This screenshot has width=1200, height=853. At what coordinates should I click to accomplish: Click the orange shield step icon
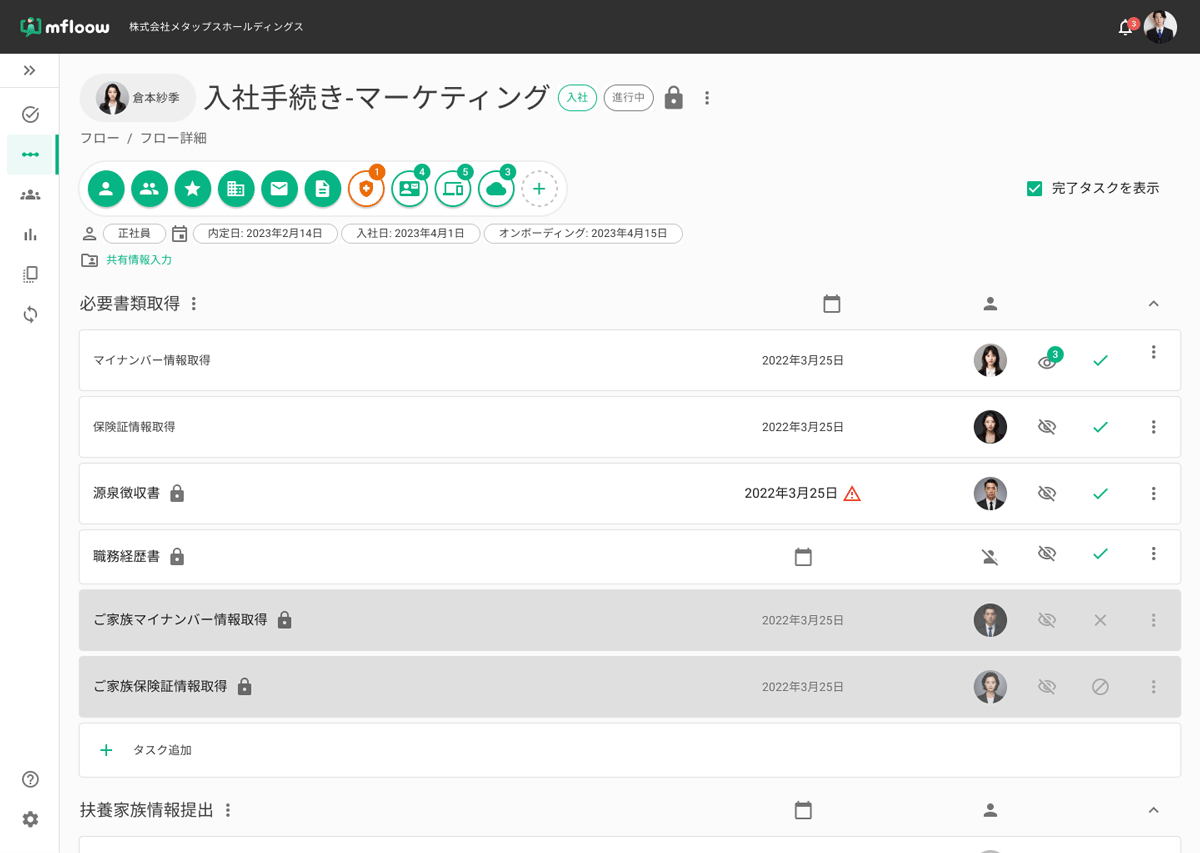(x=366, y=189)
